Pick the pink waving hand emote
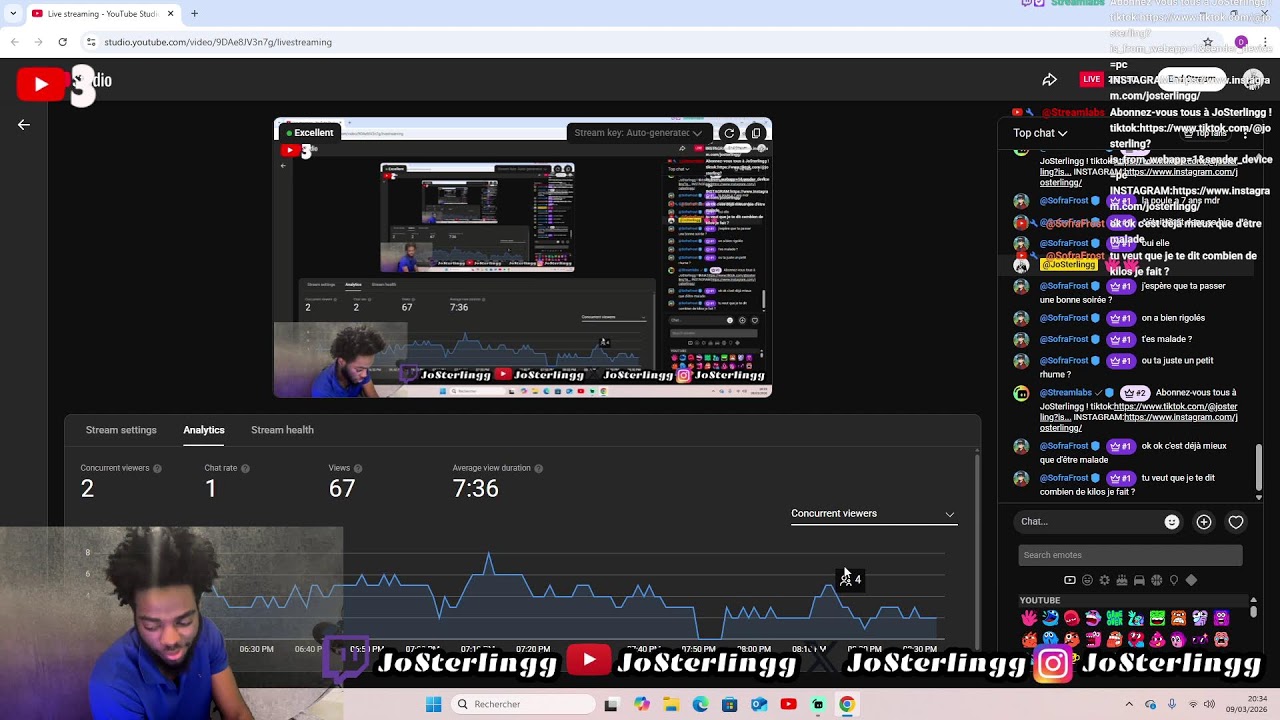1280x720 pixels. [x=1029, y=618]
